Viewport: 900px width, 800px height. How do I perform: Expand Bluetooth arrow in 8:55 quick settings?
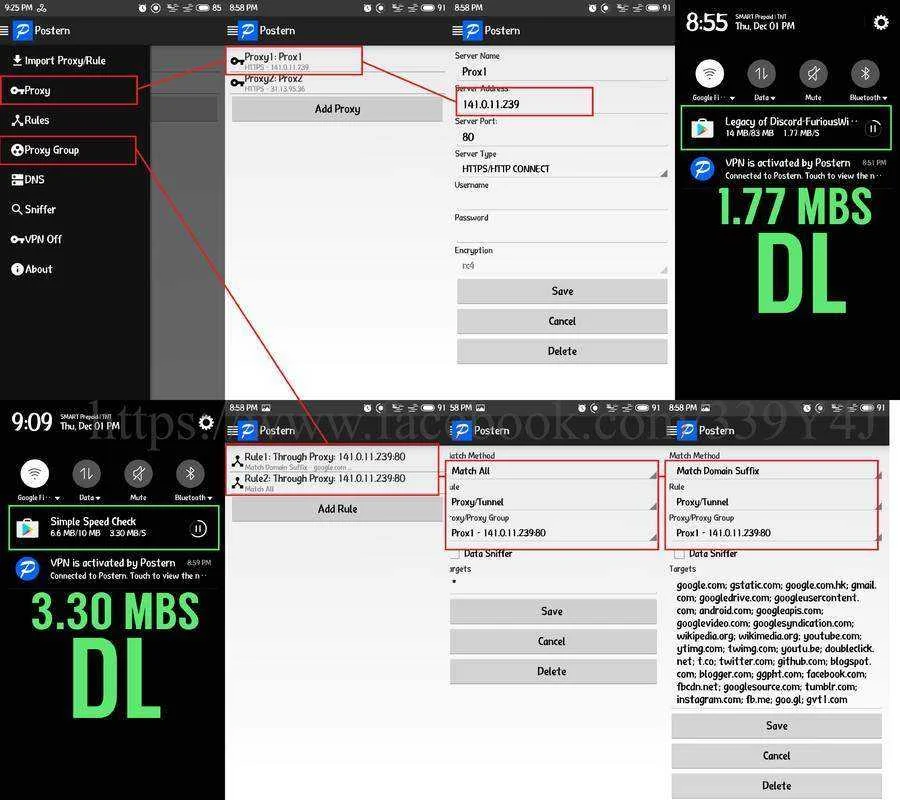(885, 98)
